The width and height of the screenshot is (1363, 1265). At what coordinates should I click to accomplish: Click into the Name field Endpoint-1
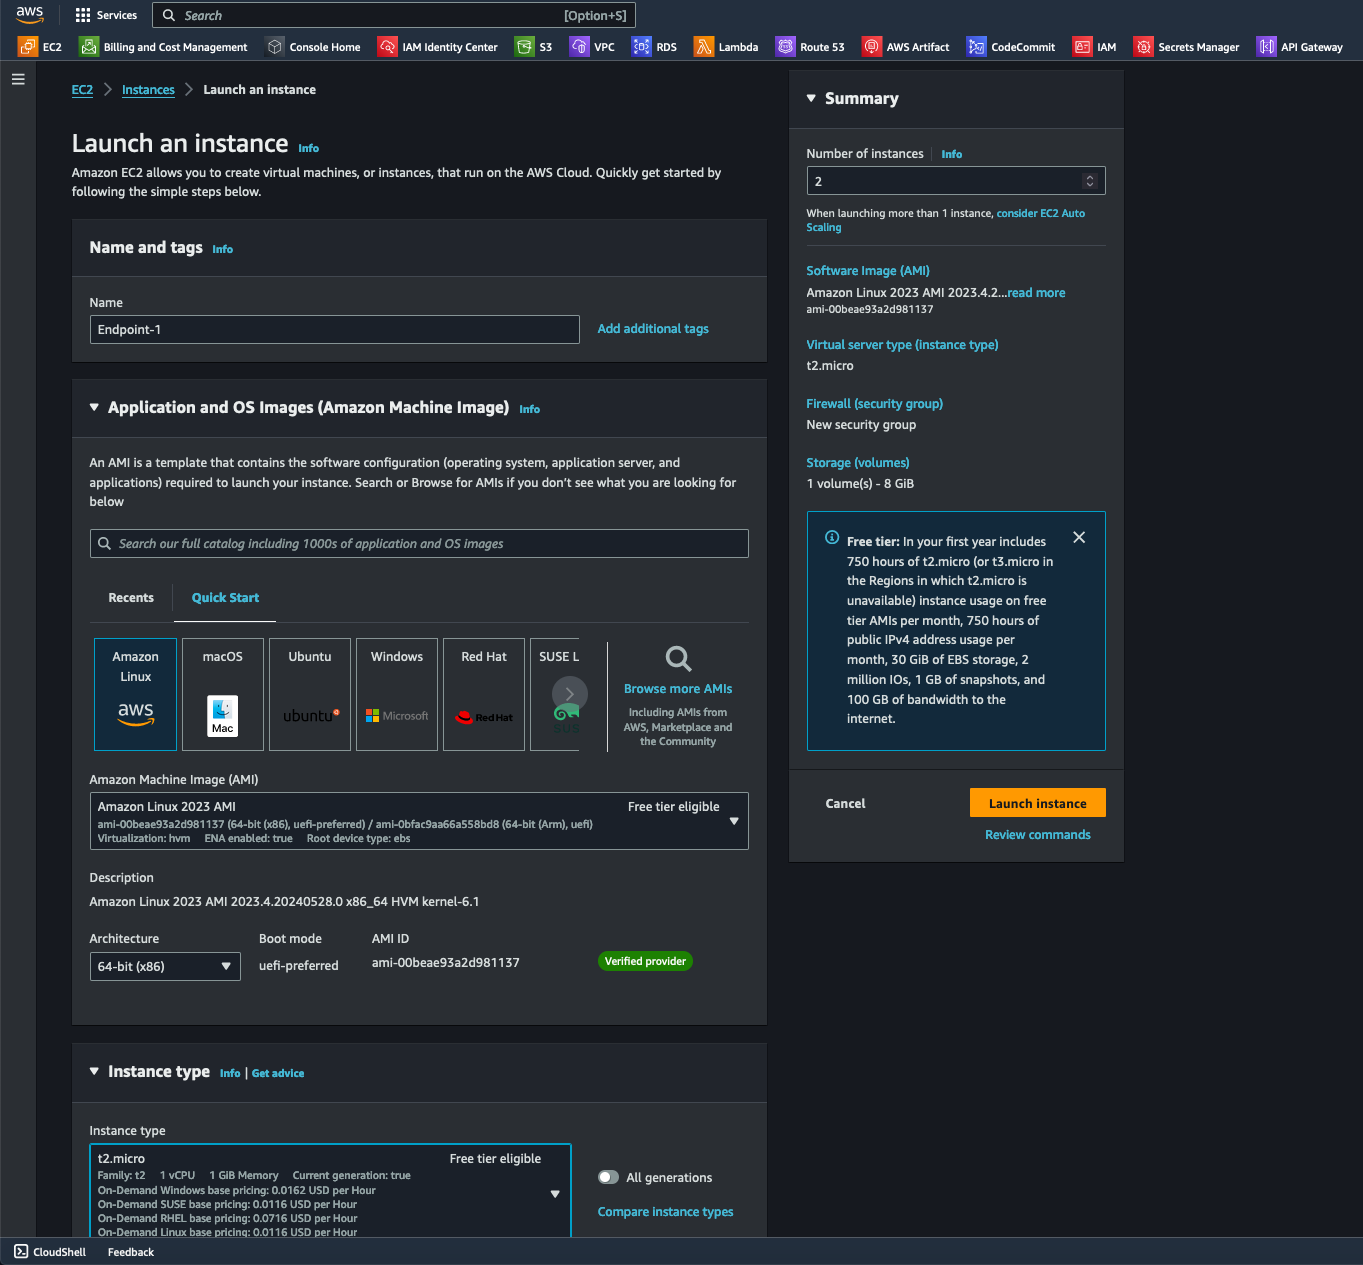(335, 329)
